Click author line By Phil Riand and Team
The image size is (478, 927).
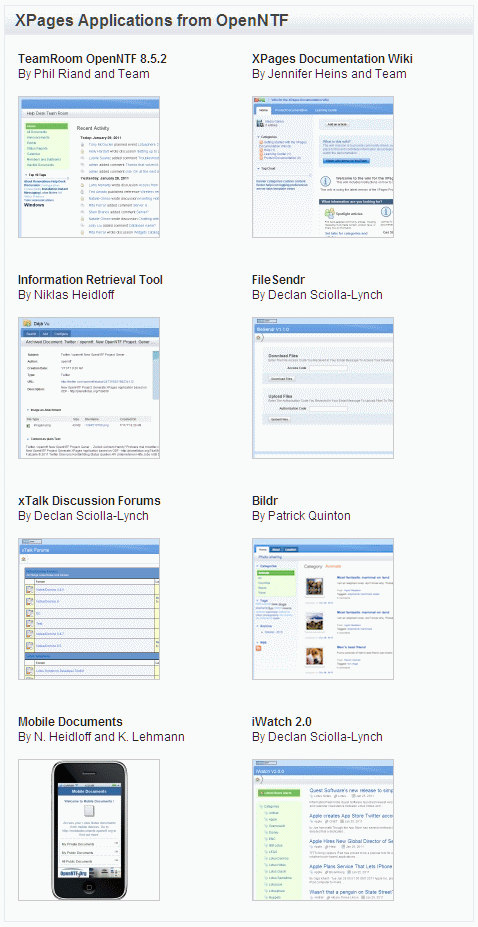(x=84, y=74)
